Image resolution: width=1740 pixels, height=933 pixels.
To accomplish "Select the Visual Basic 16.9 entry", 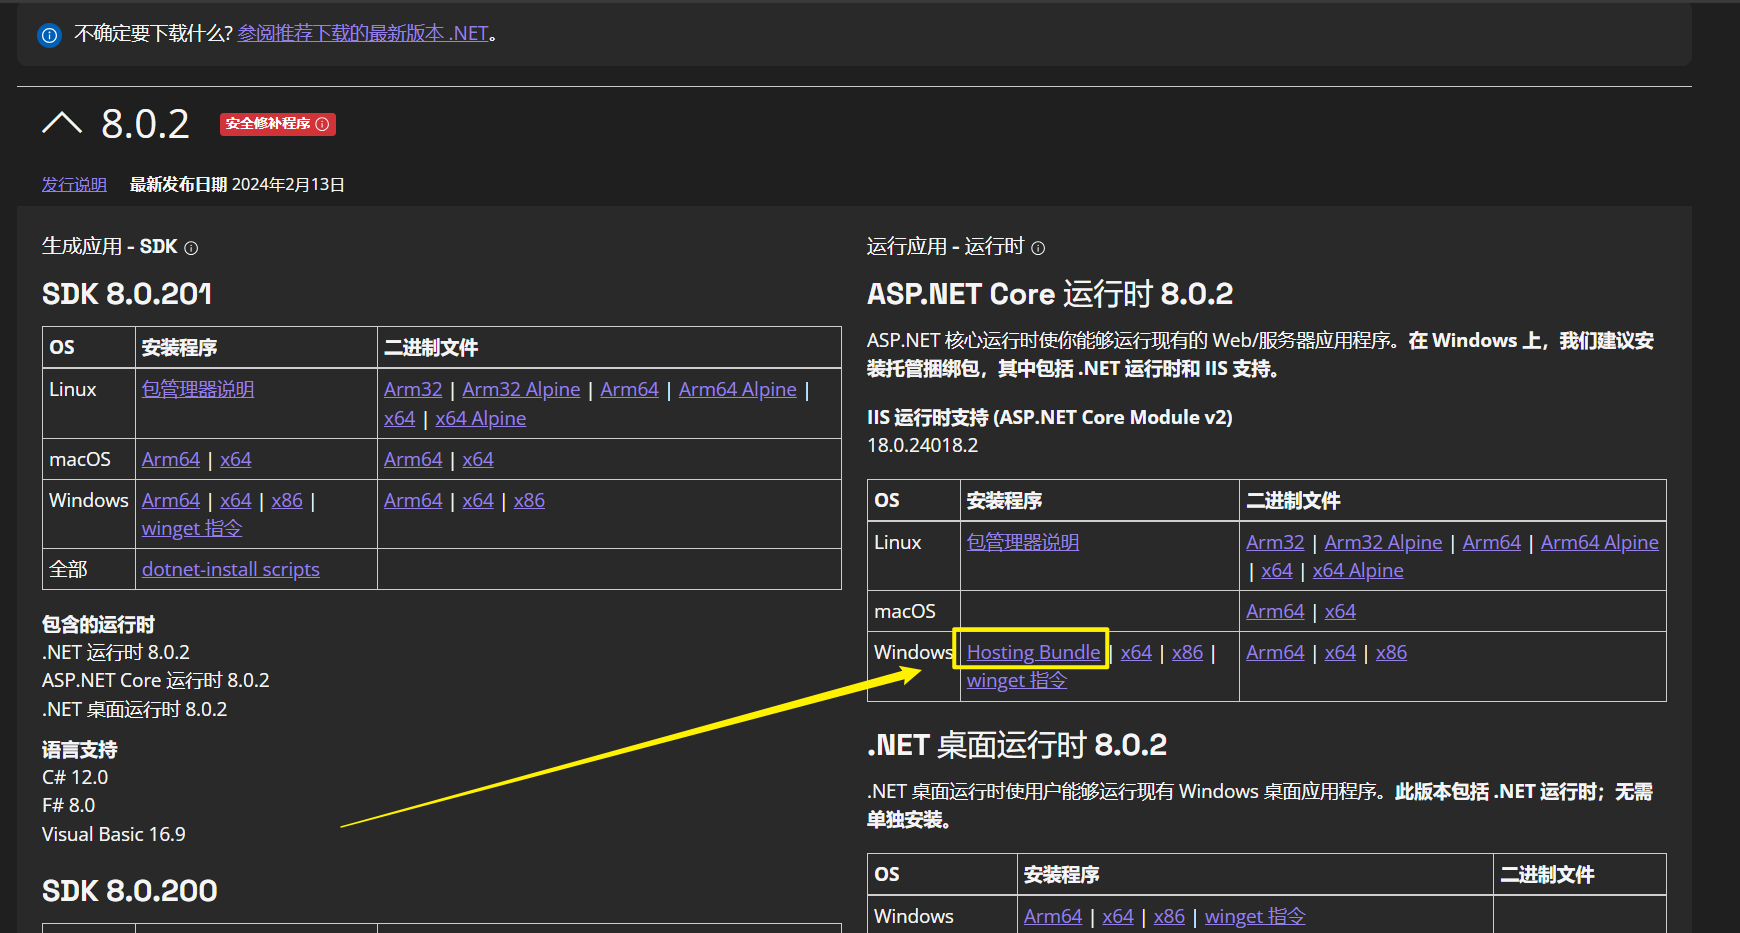I will pos(114,834).
